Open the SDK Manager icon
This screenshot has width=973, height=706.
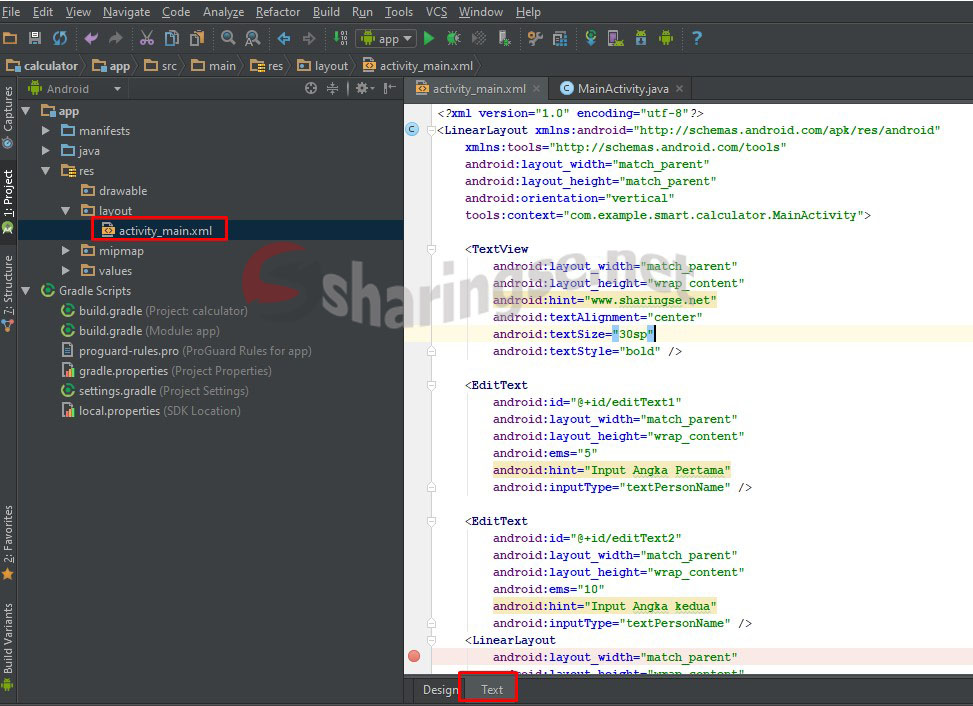click(640, 38)
